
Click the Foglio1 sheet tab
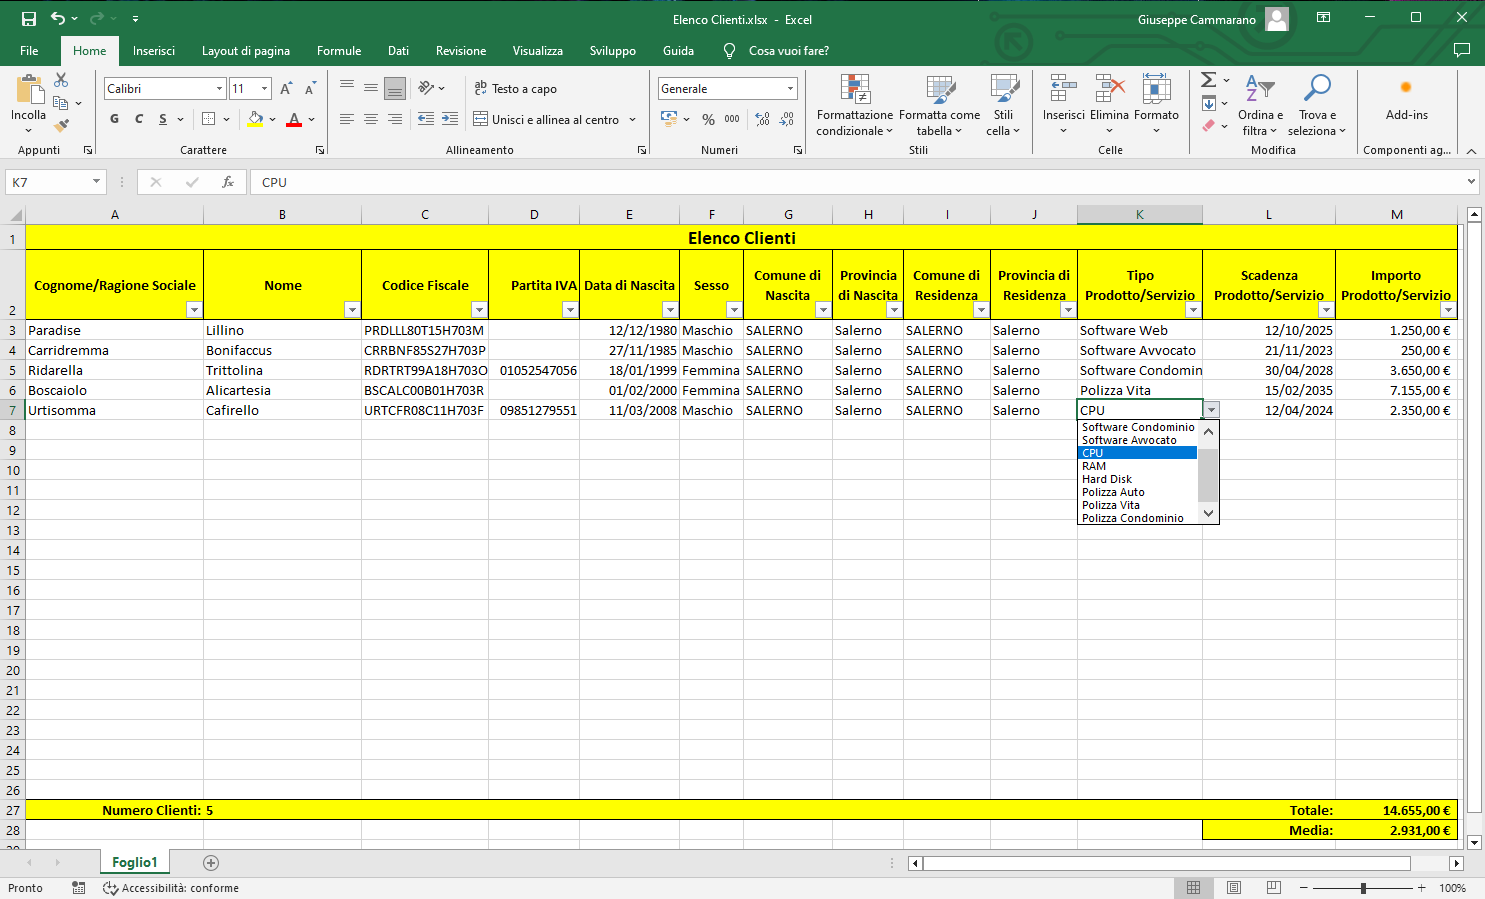tap(135, 862)
